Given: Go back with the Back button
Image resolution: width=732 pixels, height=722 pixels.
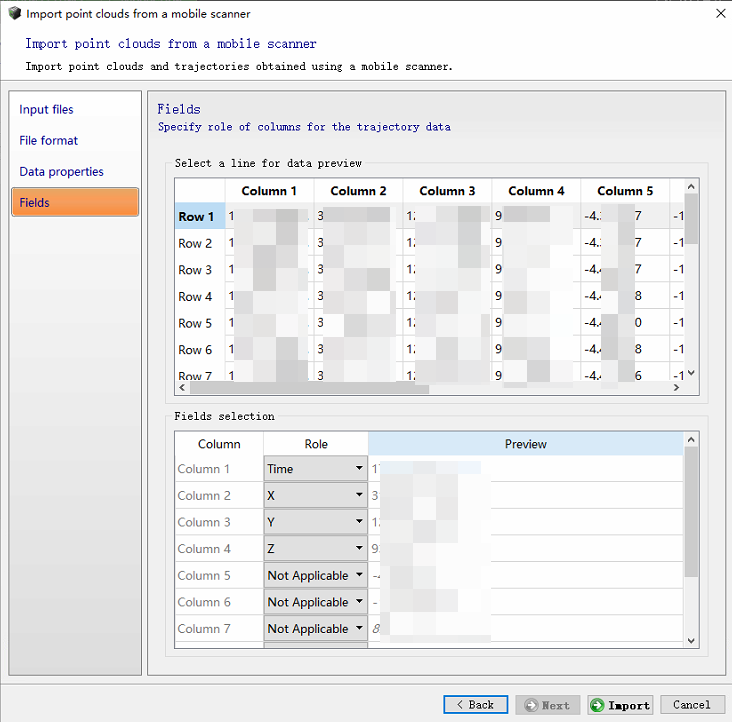Looking at the screenshot, I should (x=475, y=705).
